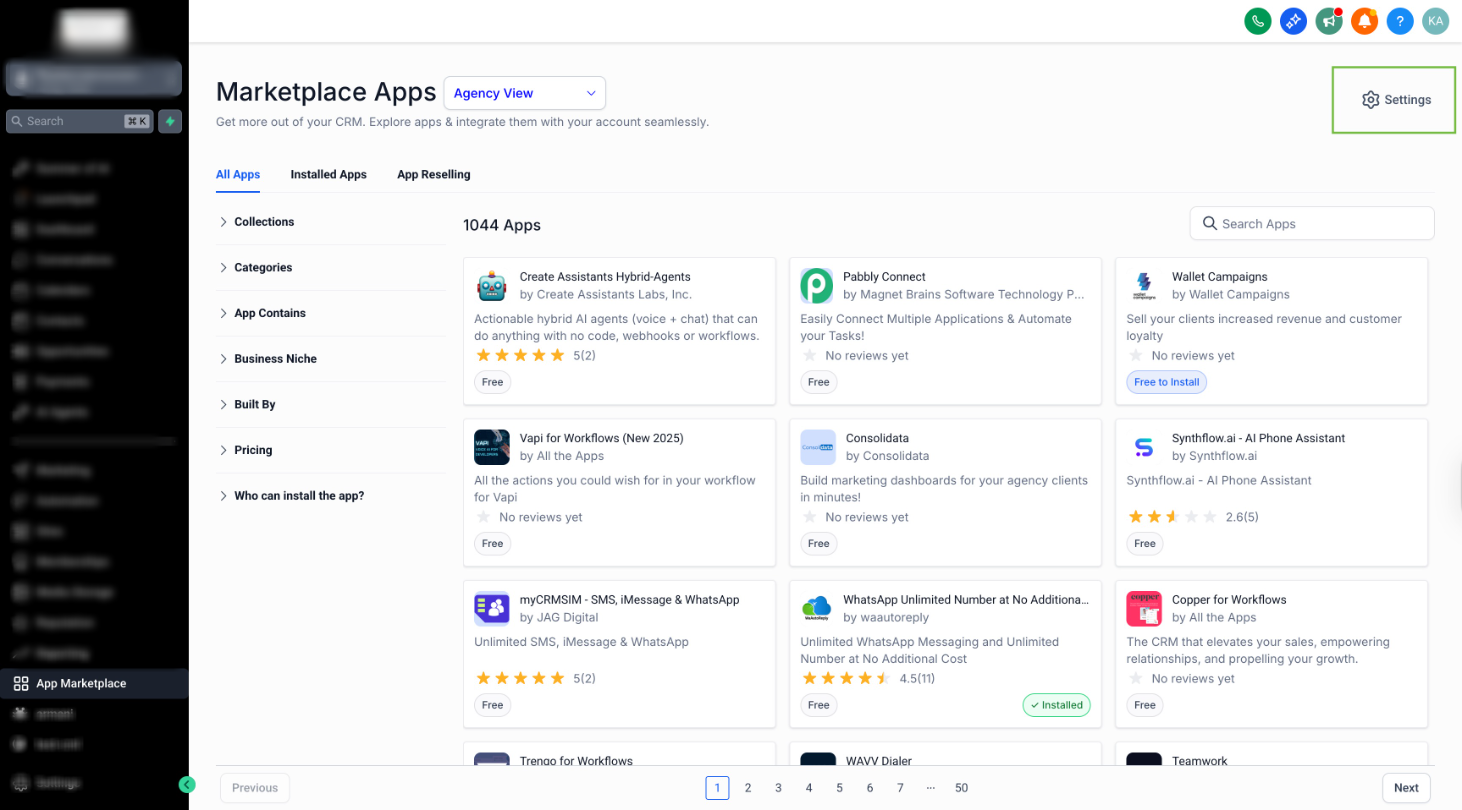Screen dimensions: 1462x810
Task: Open the Agency View dropdown
Action: point(525,93)
